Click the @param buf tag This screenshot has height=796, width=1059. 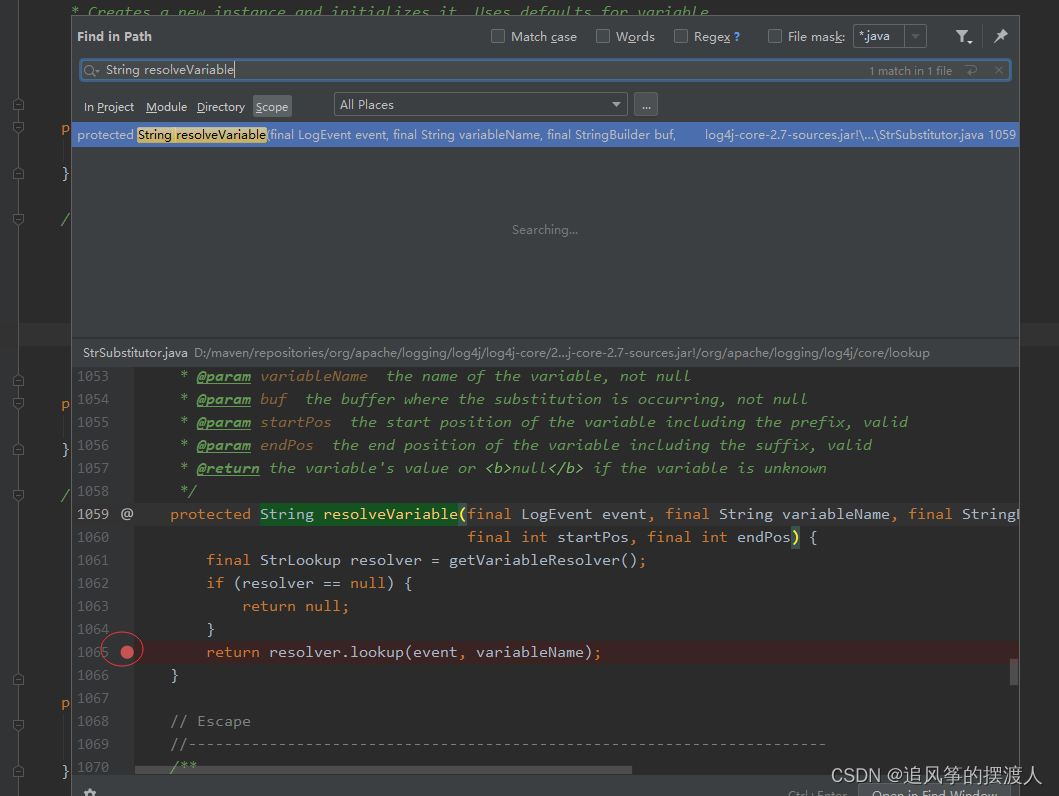tap(224, 400)
